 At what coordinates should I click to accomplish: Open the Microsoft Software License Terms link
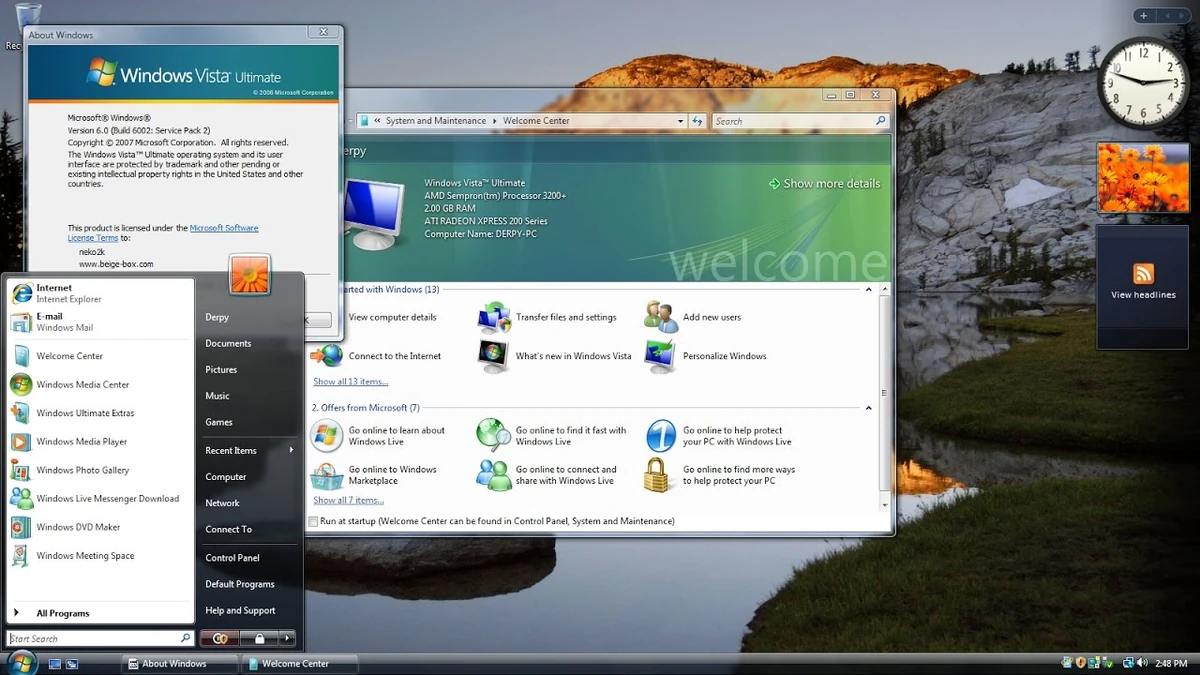point(224,228)
